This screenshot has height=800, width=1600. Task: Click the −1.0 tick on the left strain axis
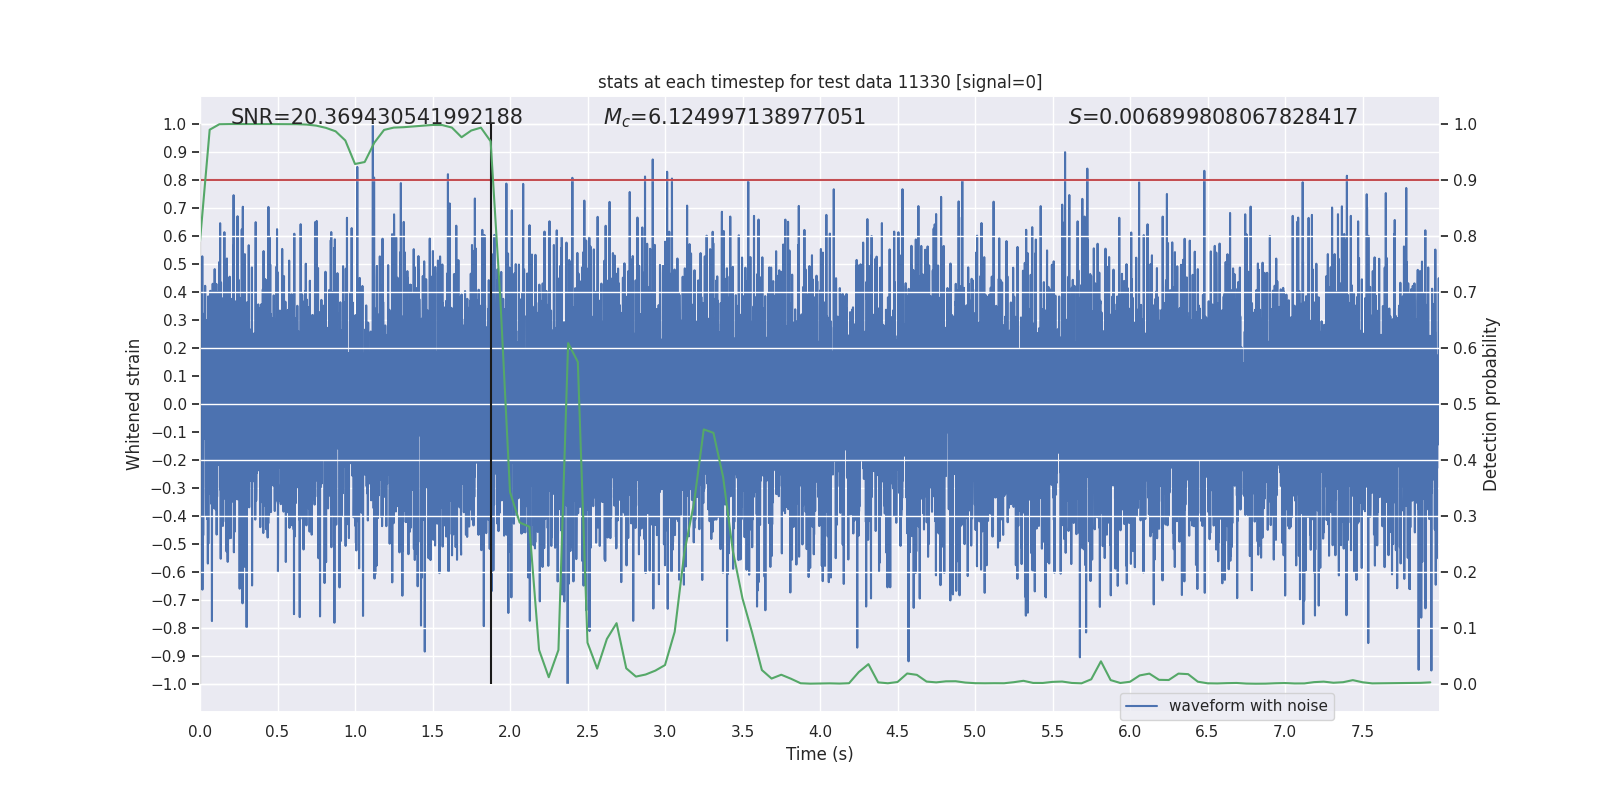click(169, 684)
